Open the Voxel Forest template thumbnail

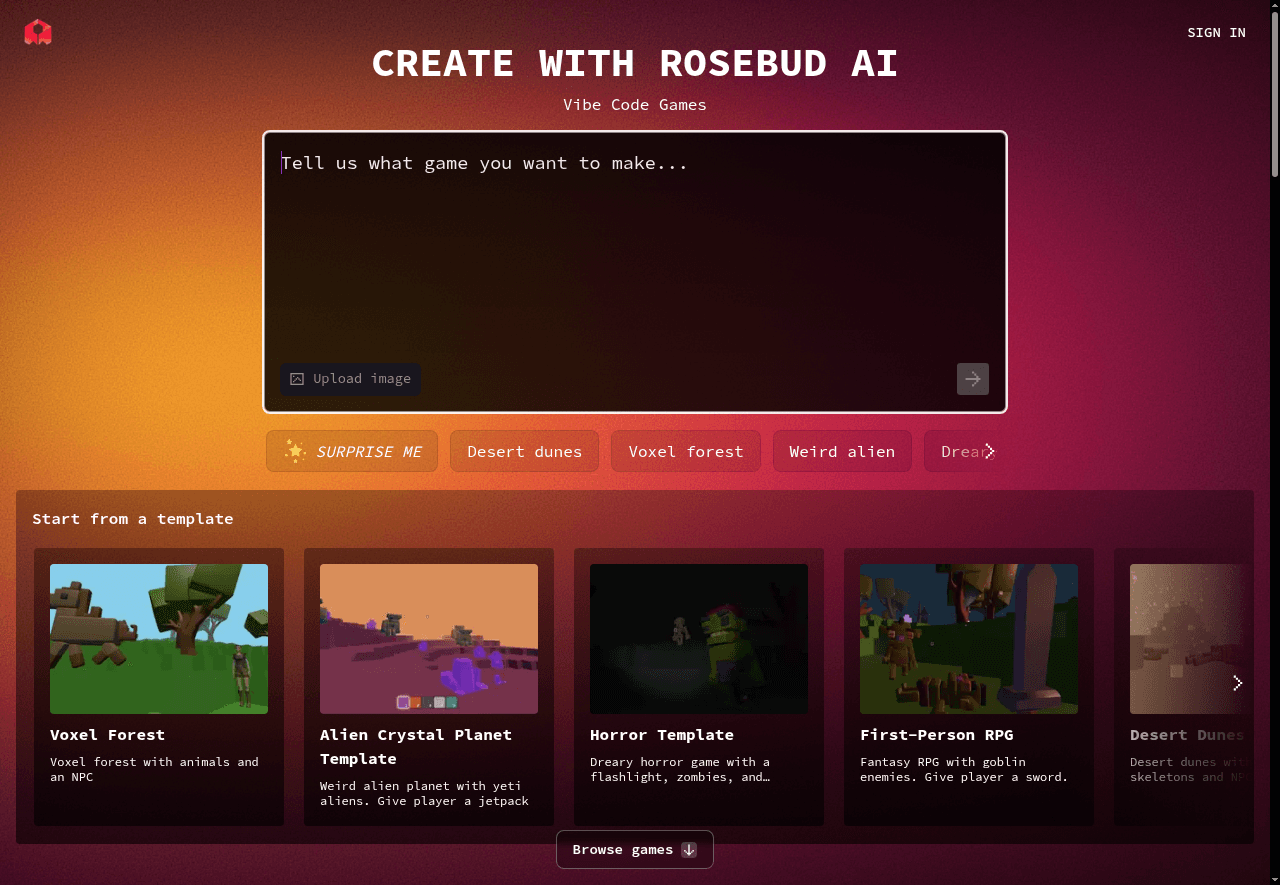158,638
